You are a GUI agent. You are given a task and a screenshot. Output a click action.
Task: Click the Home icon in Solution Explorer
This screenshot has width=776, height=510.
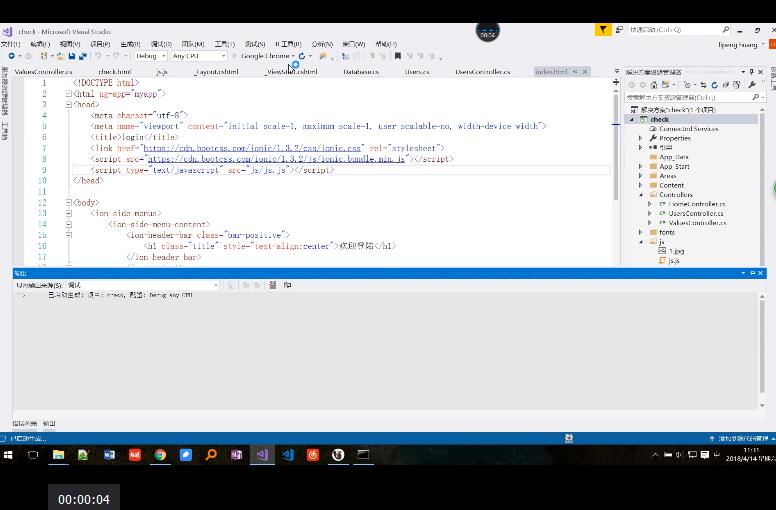coord(654,85)
